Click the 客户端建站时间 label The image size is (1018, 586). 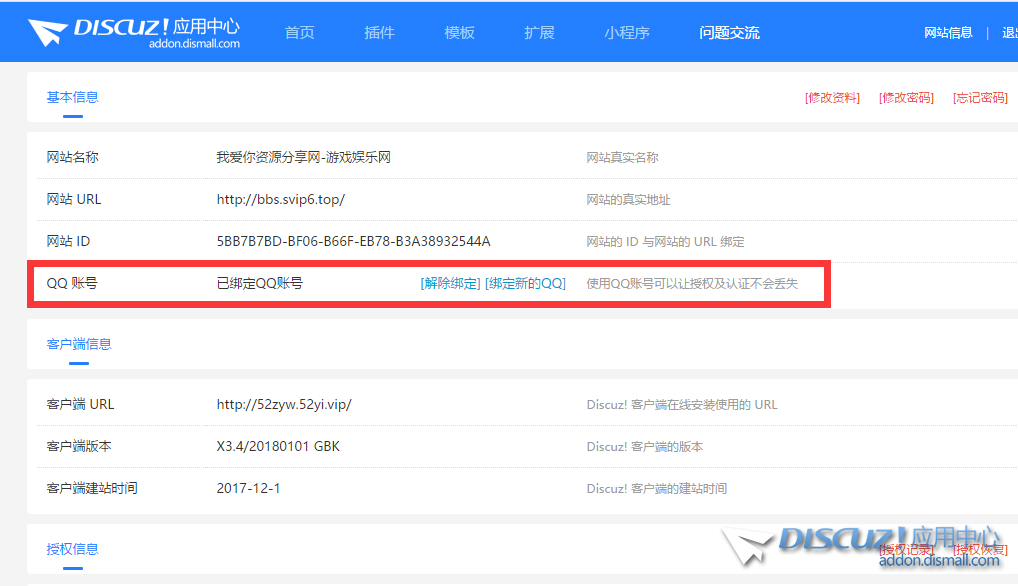(x=92, y=488)
